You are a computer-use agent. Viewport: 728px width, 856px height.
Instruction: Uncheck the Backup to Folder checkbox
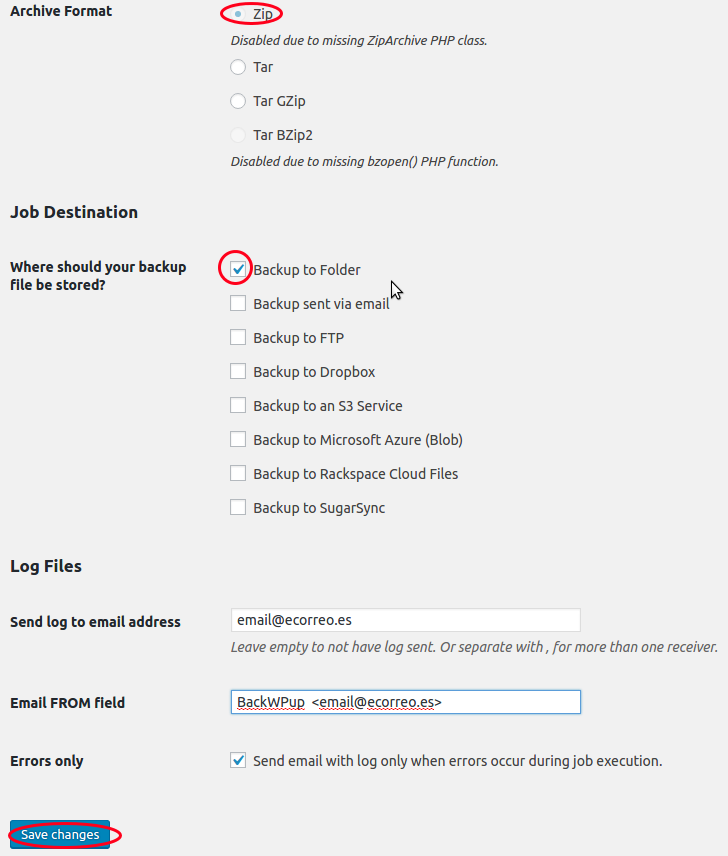click(x=238, y=269)
